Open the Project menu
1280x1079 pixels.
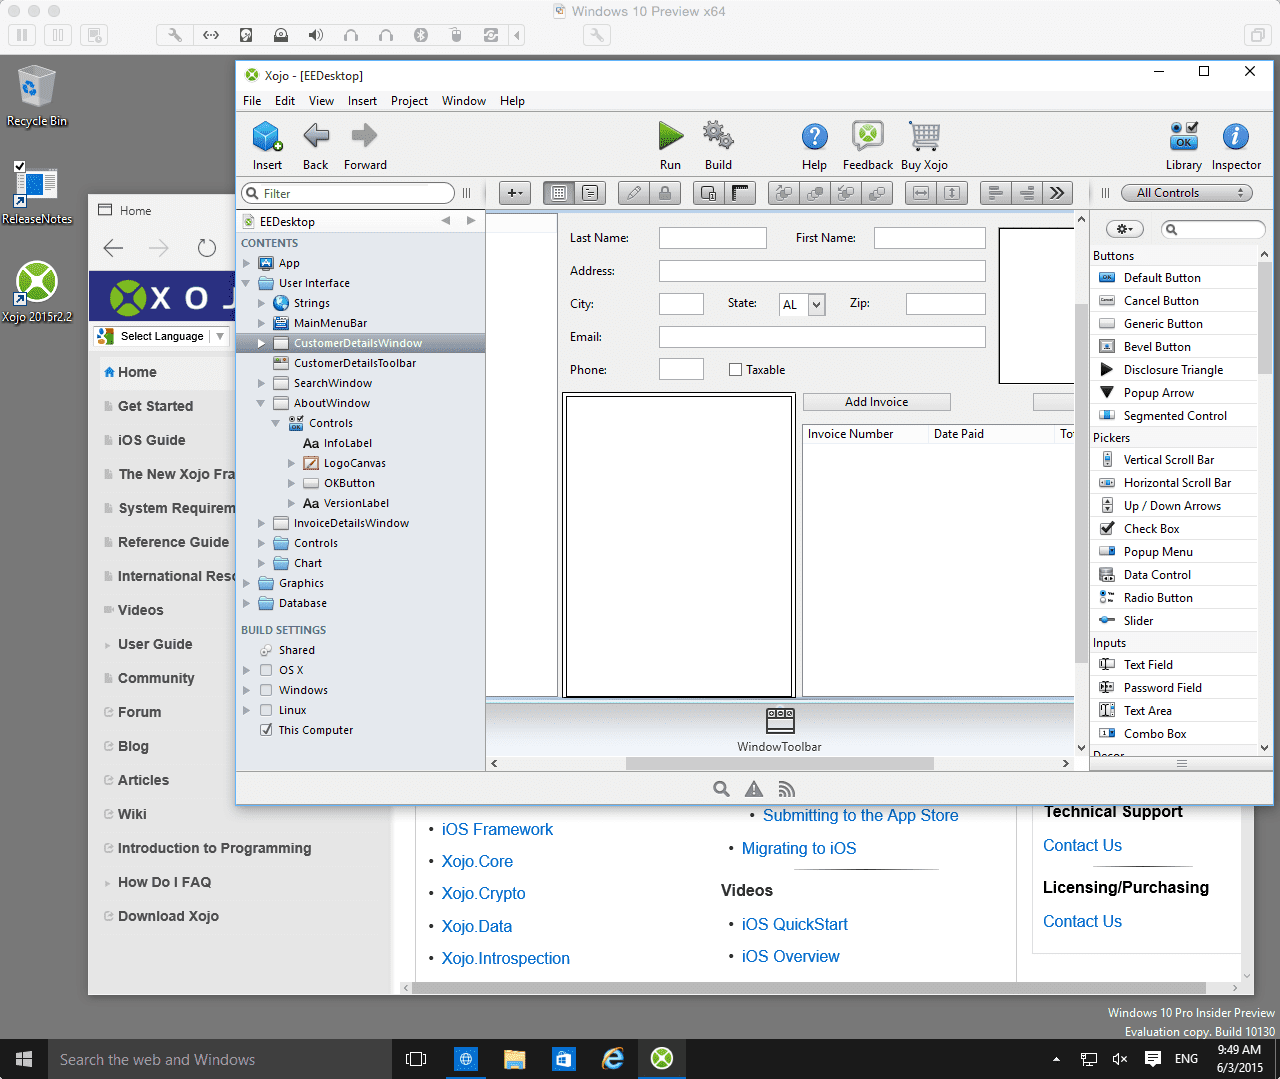[409, 101]
